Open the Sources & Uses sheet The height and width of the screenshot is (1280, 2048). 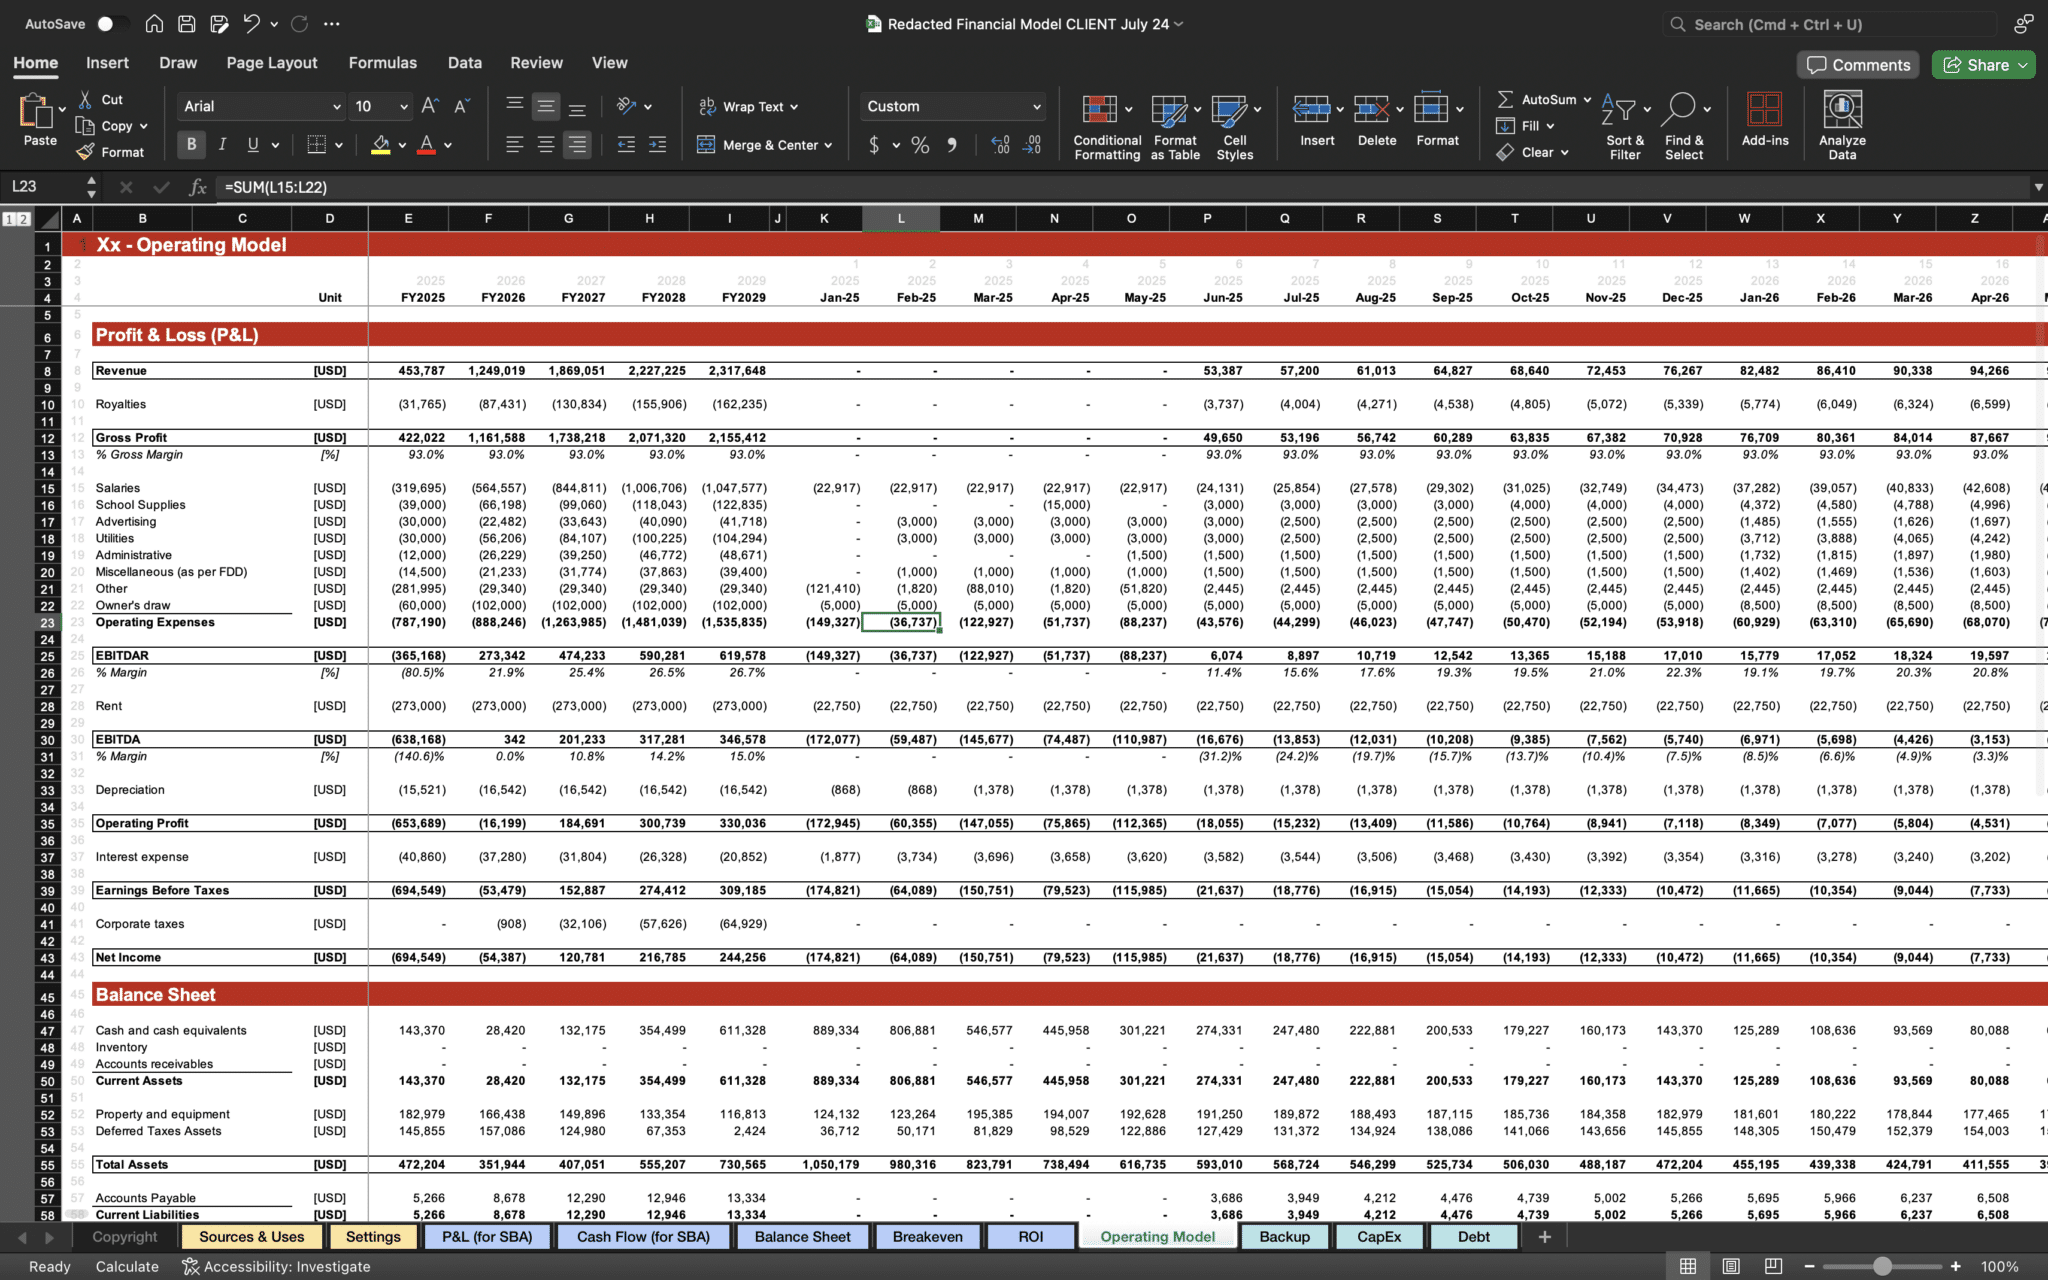251,1237
